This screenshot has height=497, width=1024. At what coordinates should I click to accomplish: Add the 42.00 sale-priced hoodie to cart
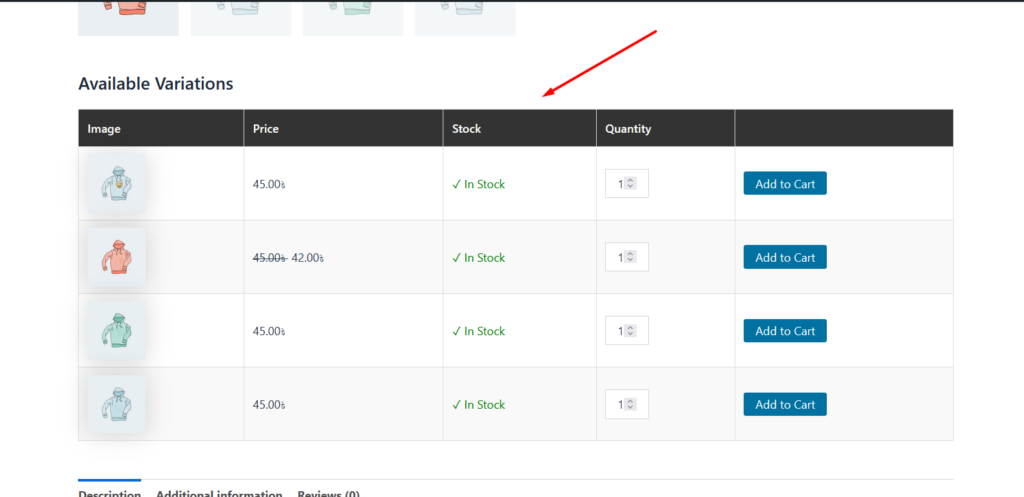click(784, 258)
